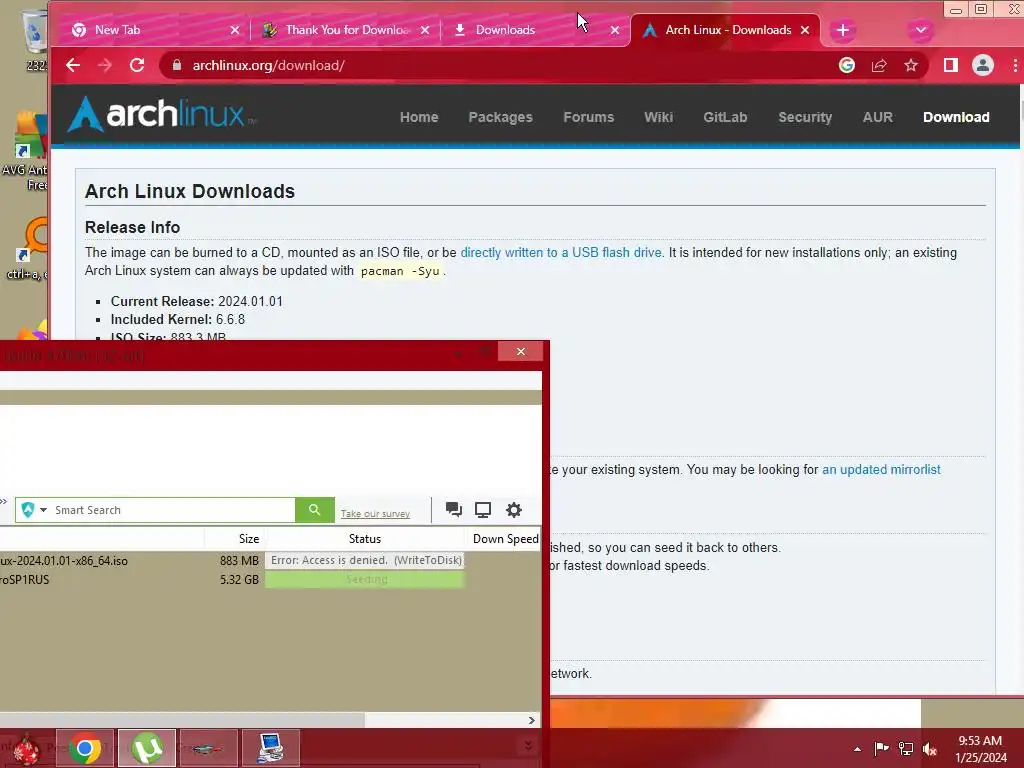This screenshot has height=768, width=1024.
Task: Open the search provider dropdown arrow
Action: coord(44,510)
